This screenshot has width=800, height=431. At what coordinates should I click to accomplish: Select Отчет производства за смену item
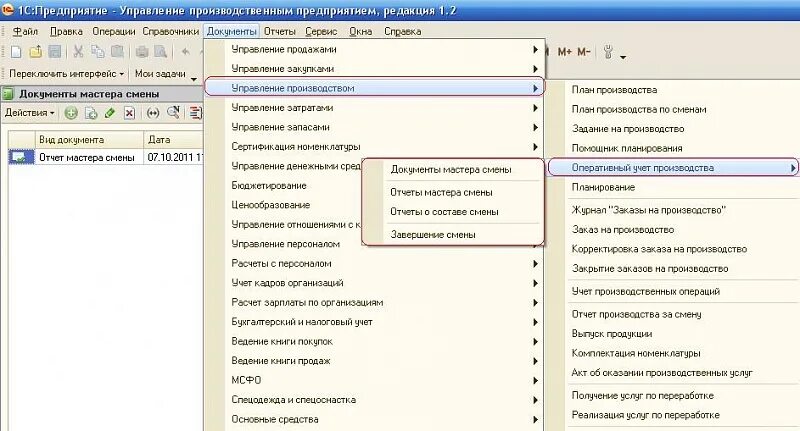click(636, 314)
